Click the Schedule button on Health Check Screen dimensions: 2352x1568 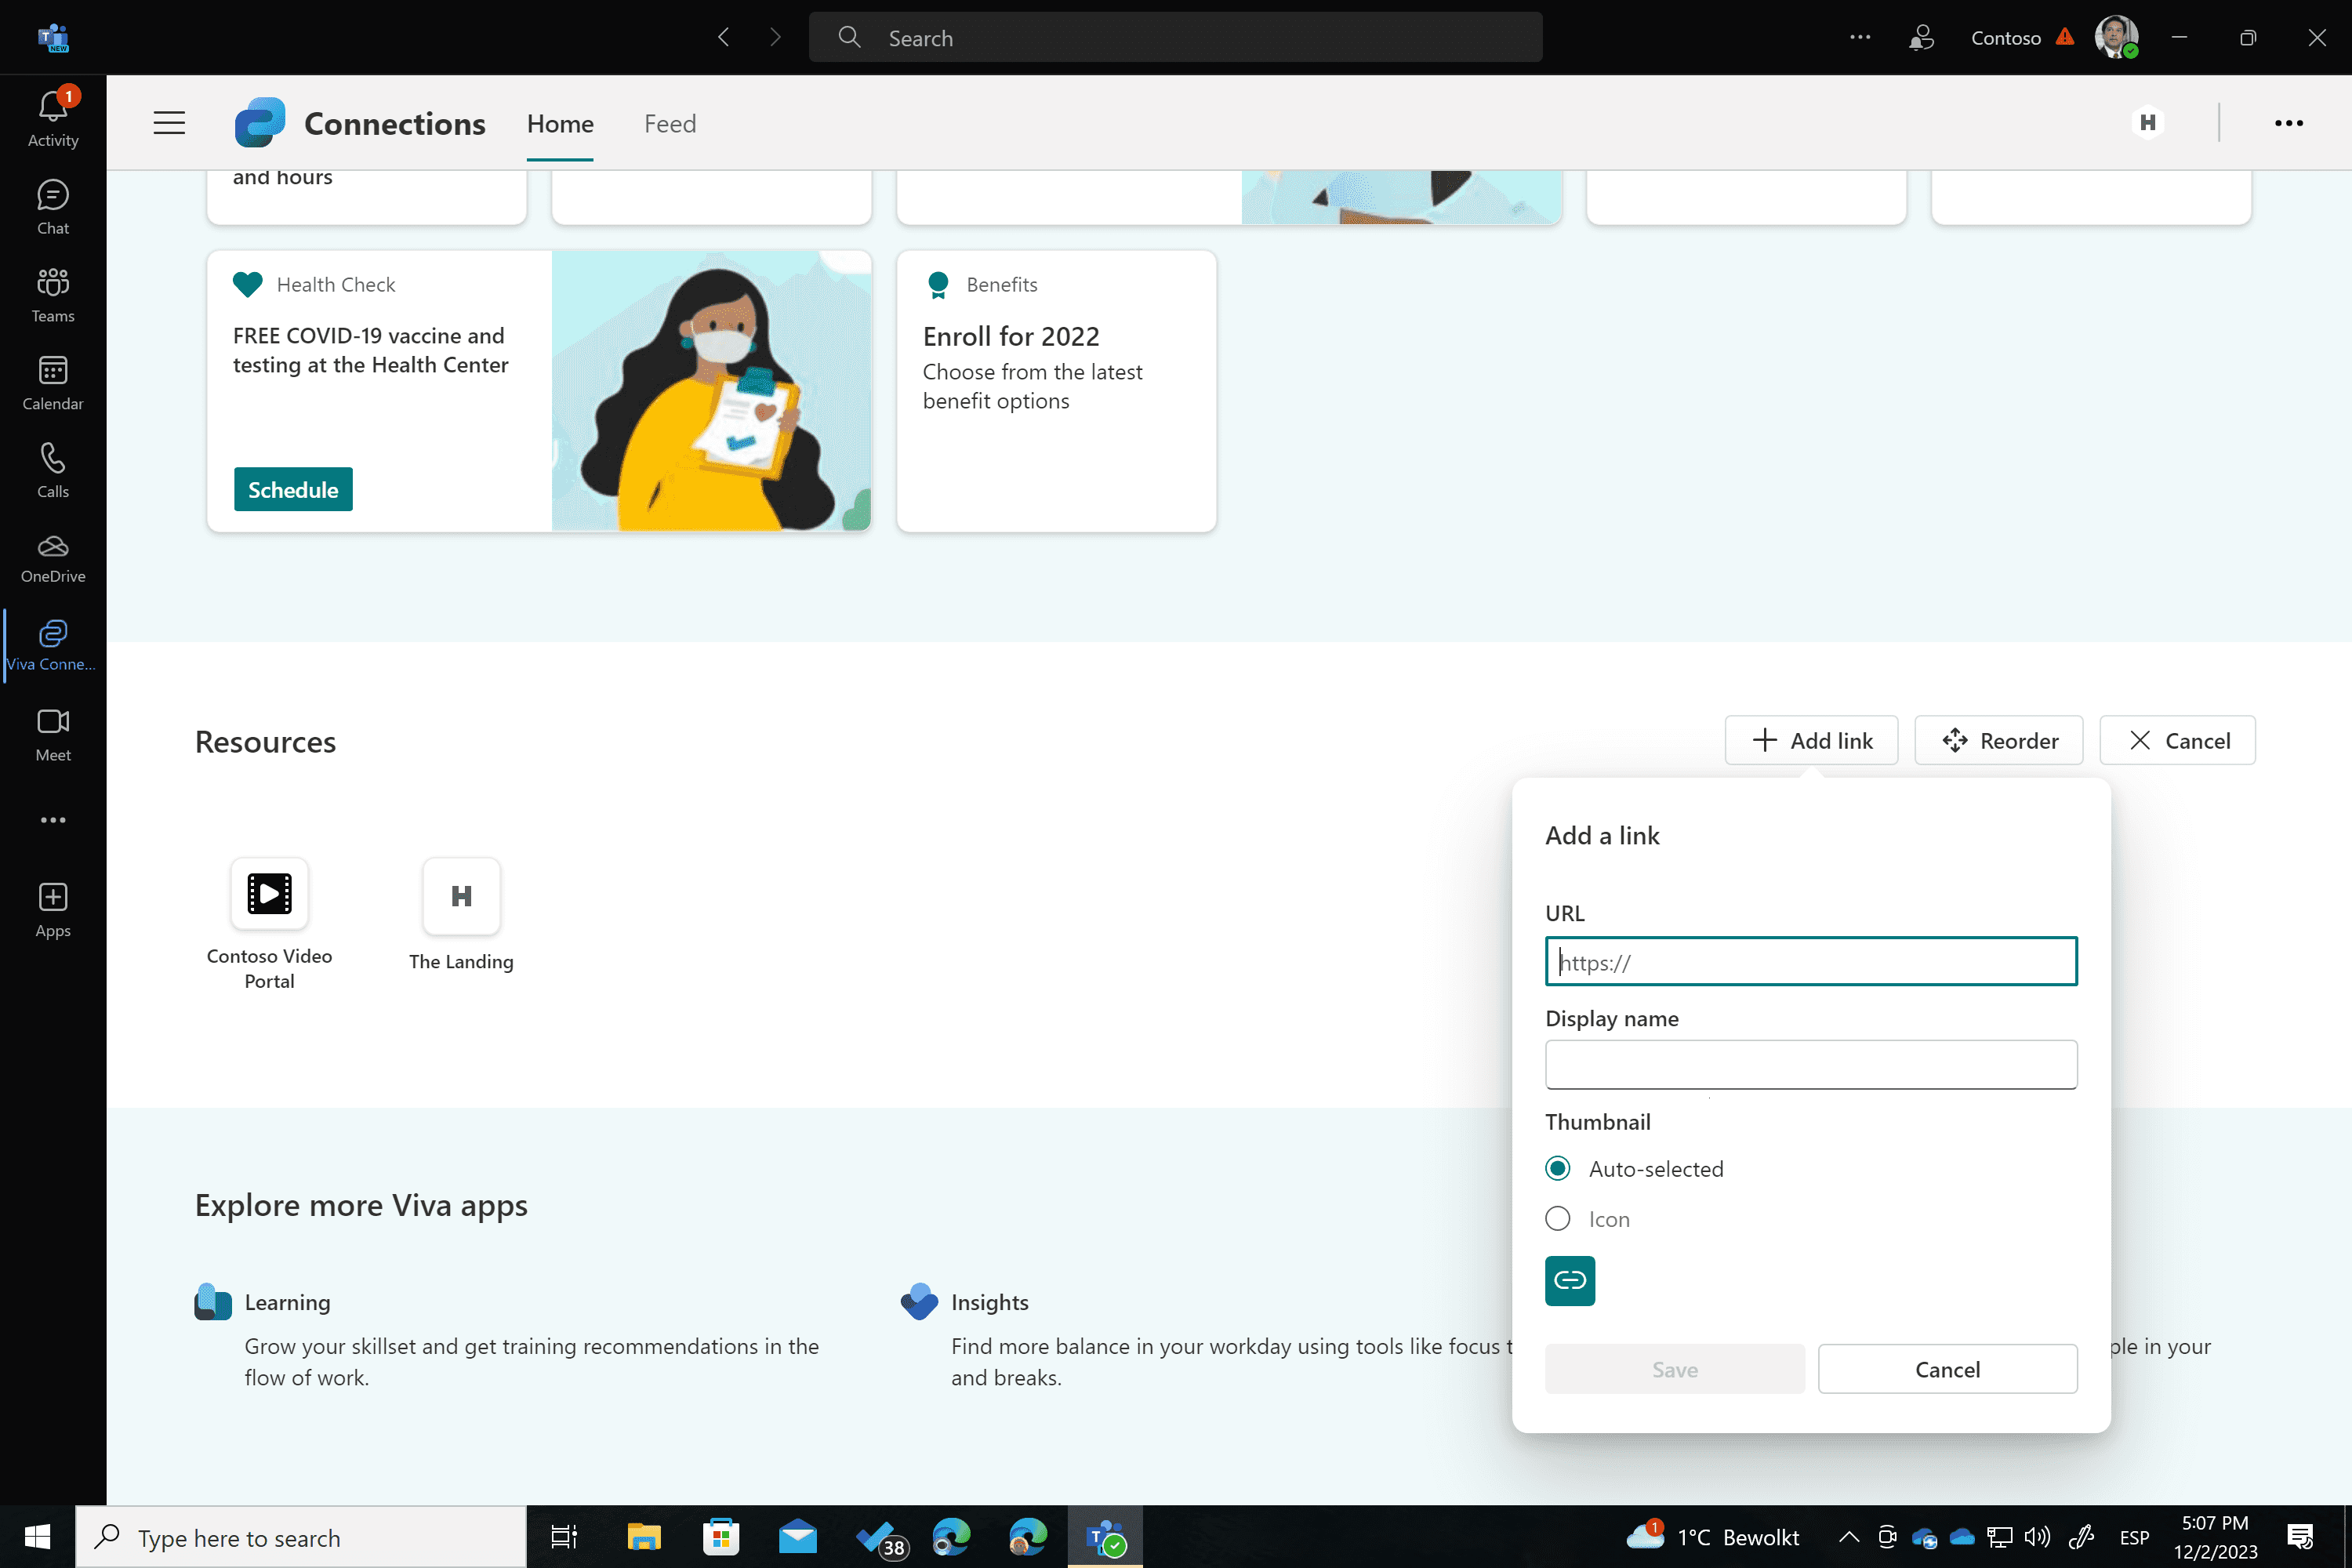tap(293, 489)
